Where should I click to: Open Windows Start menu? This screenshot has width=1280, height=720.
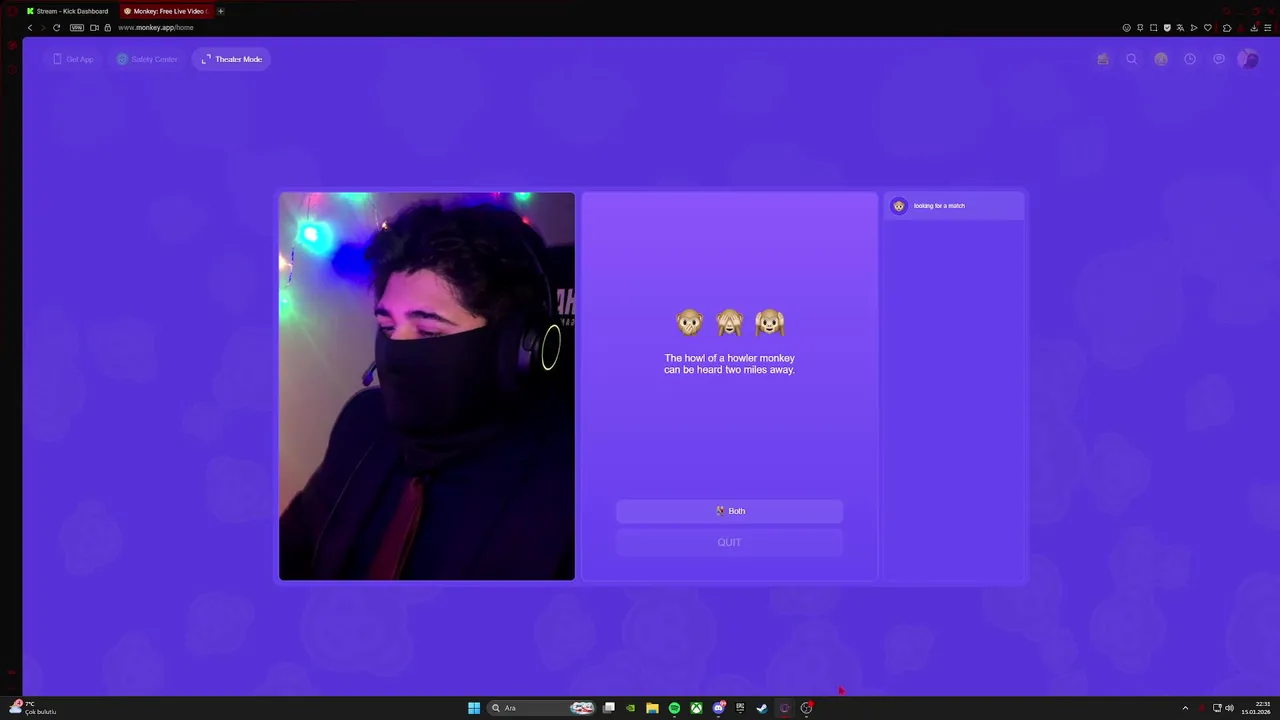click(474, 708)
